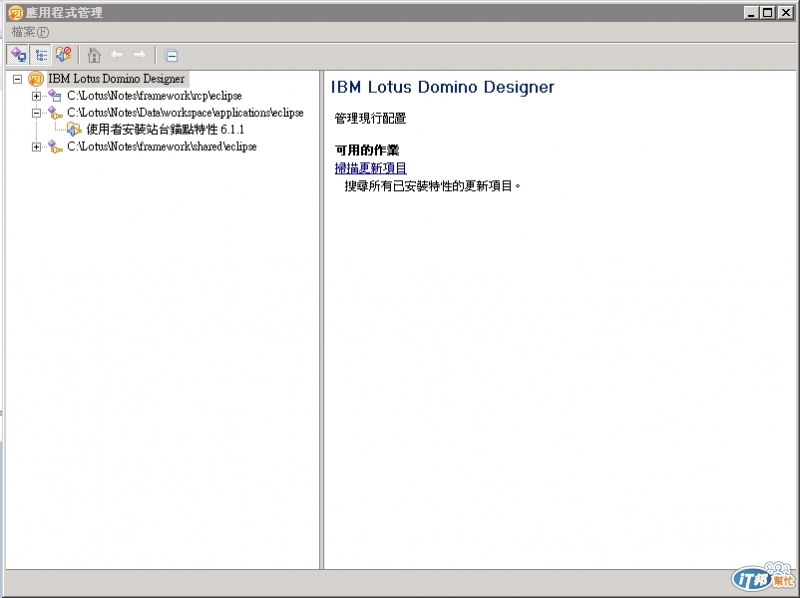Click the 應用程式管理 title bar icon

click(15, 12)
